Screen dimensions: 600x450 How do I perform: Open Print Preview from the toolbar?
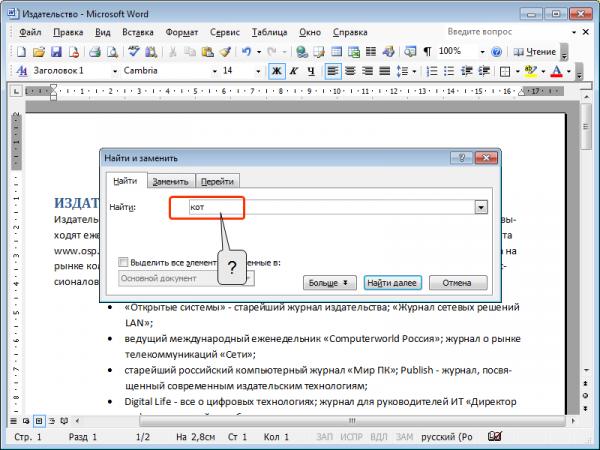[112, 52]
